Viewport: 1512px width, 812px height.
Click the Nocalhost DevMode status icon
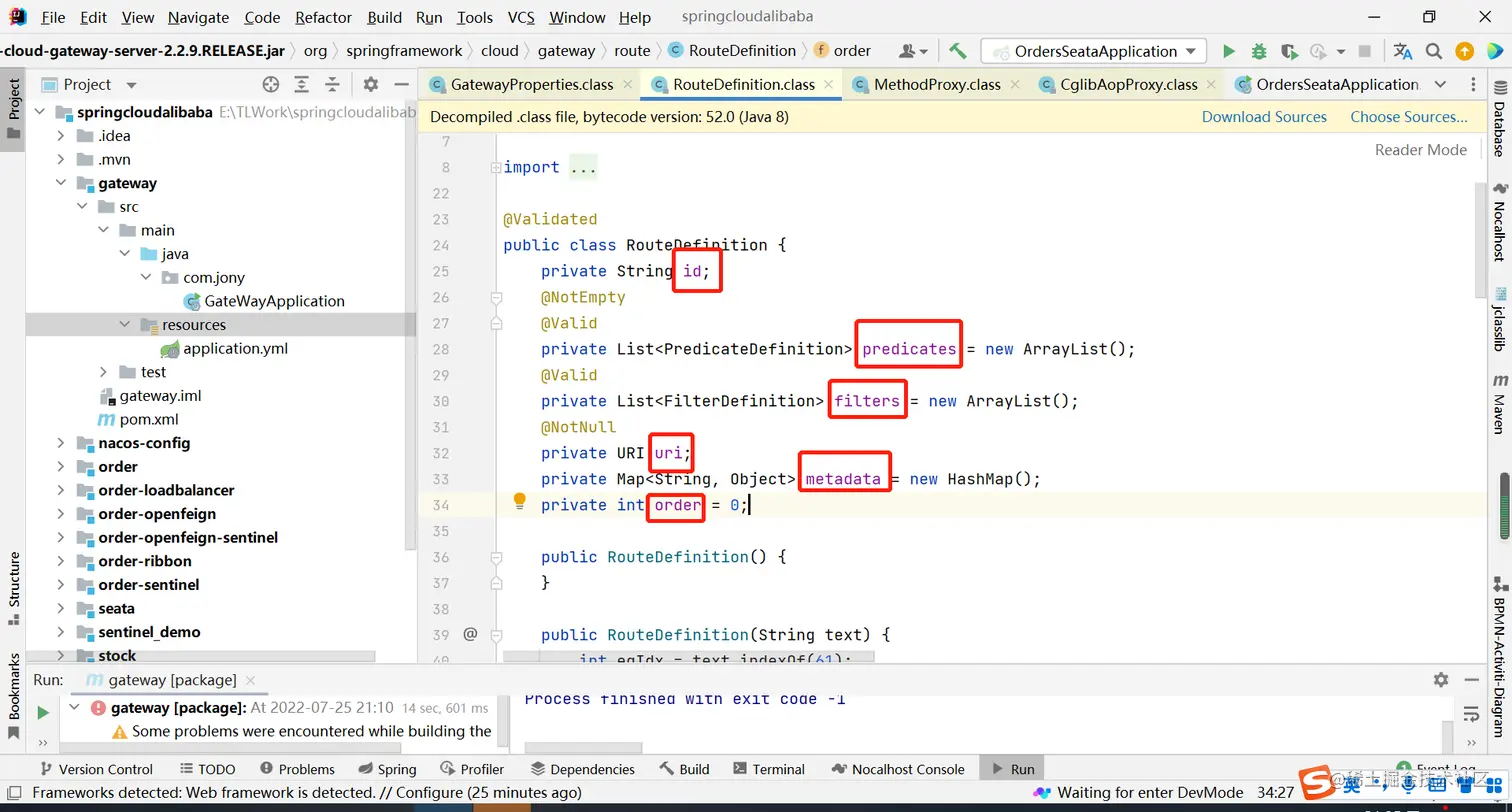1043,793
